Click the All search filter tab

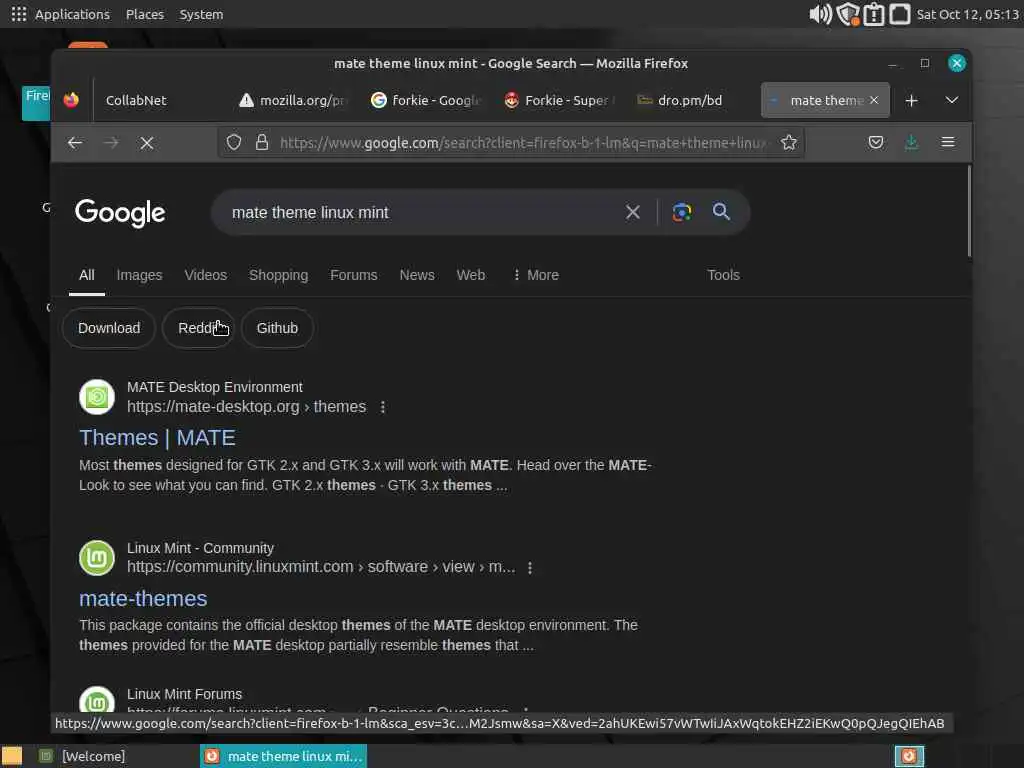[87, 275]
